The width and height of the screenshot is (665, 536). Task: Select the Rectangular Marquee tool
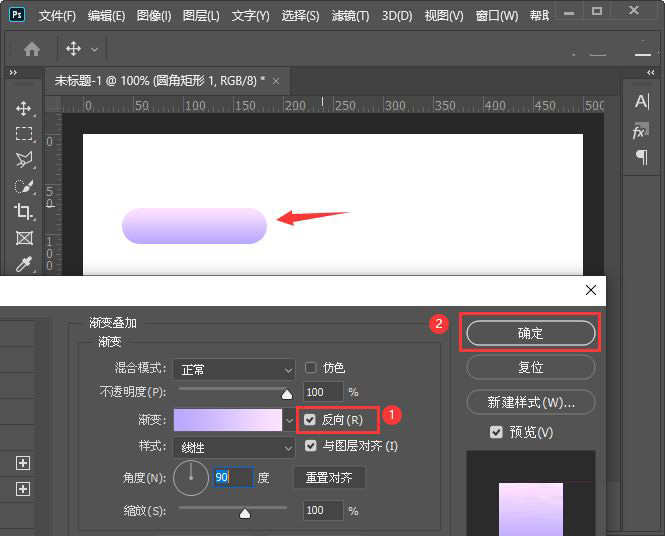[x=24, y=134]
